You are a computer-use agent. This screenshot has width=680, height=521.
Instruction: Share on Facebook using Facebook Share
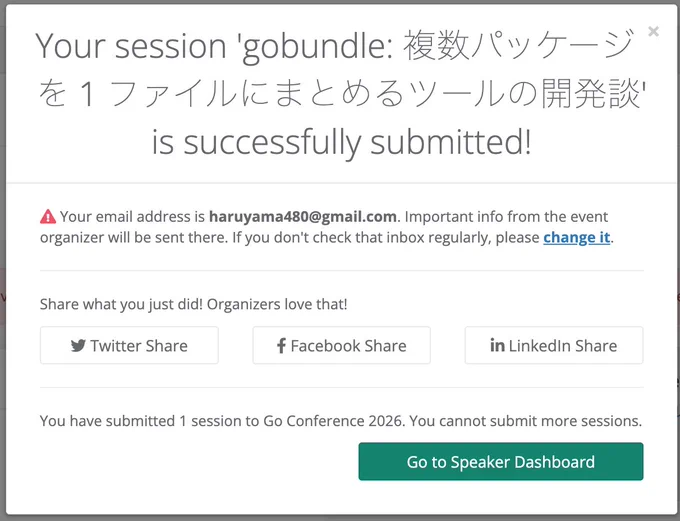click(x=342, y=345)
